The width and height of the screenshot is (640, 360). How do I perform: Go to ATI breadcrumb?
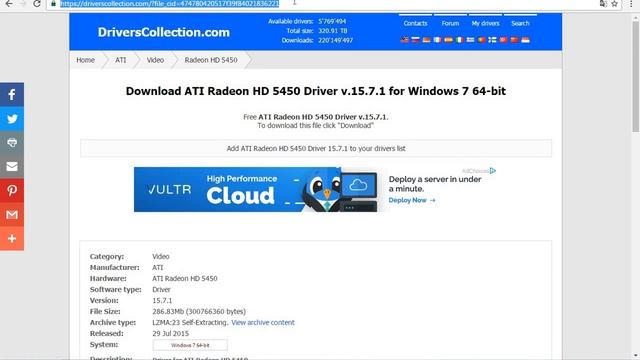tap(120, 60)
